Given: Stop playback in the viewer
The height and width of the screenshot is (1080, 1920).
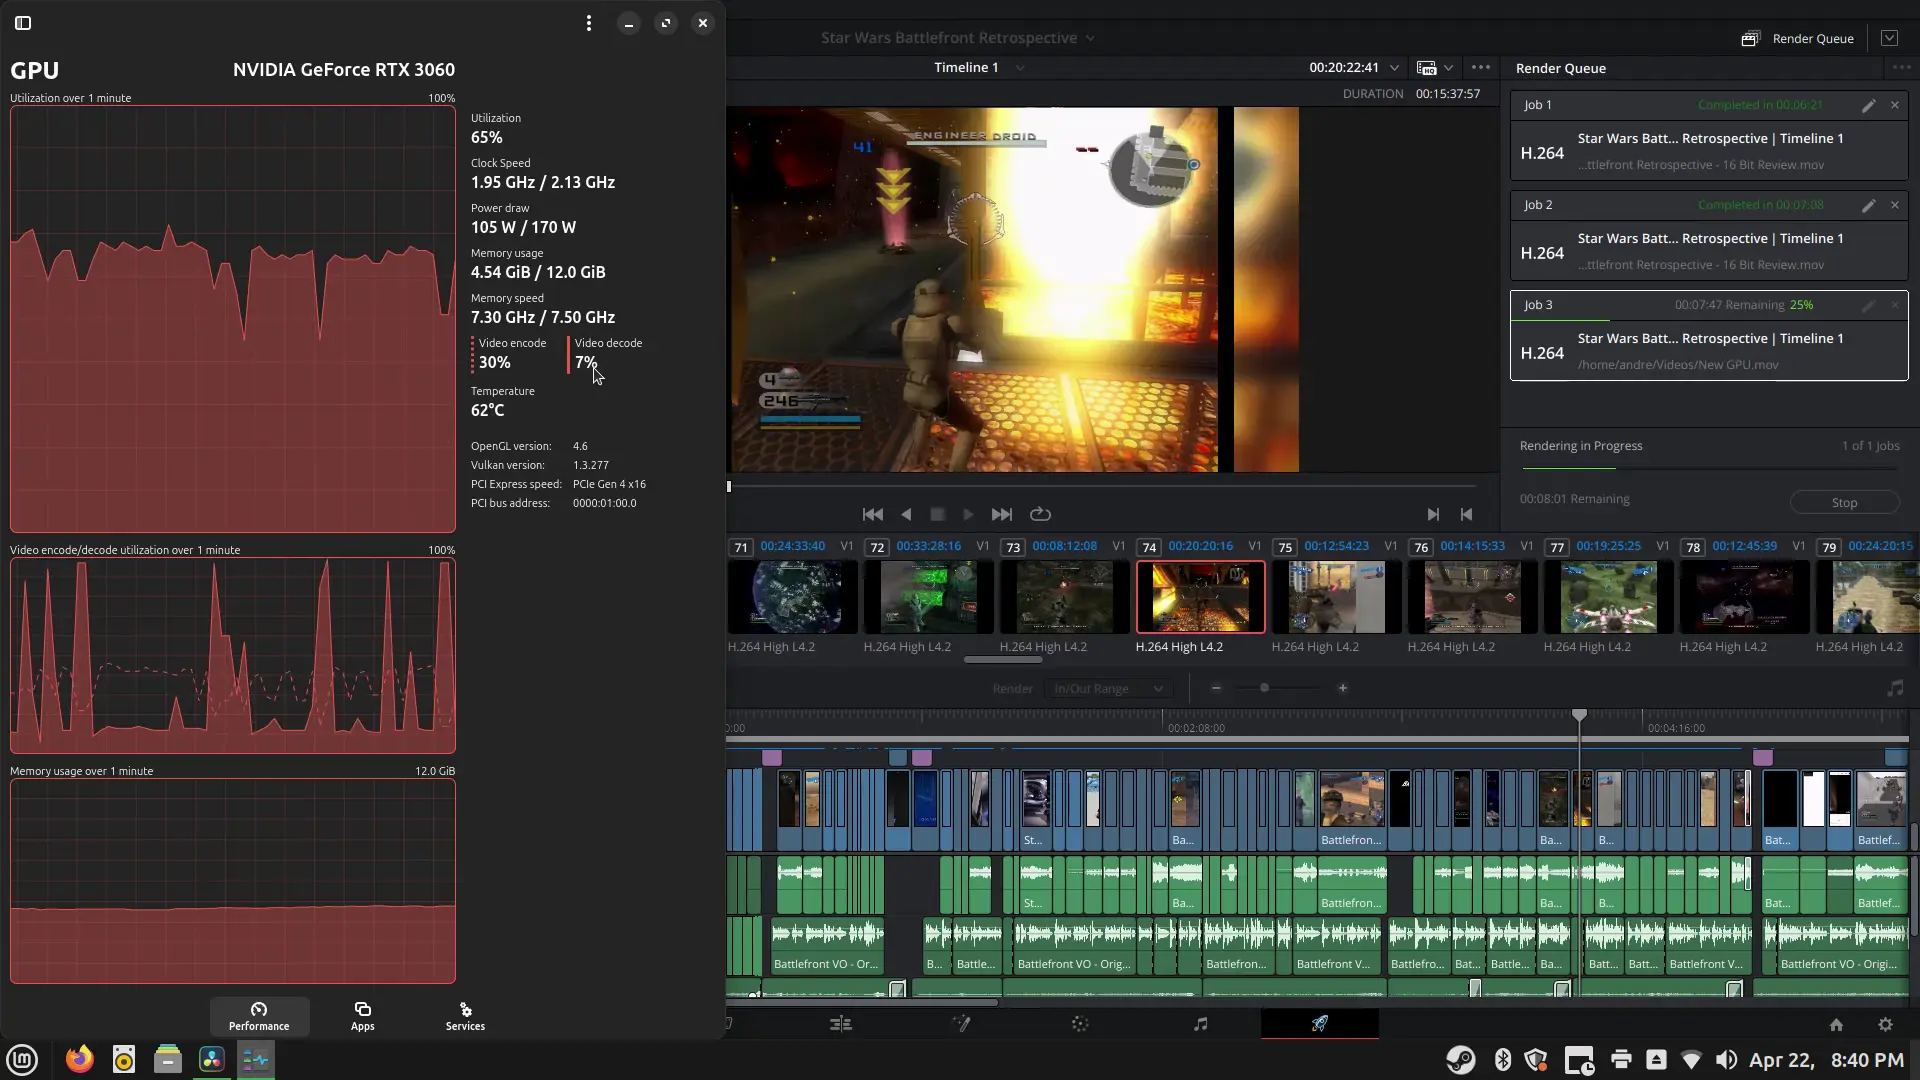Looking at the screenshot, I should point(937,514).
